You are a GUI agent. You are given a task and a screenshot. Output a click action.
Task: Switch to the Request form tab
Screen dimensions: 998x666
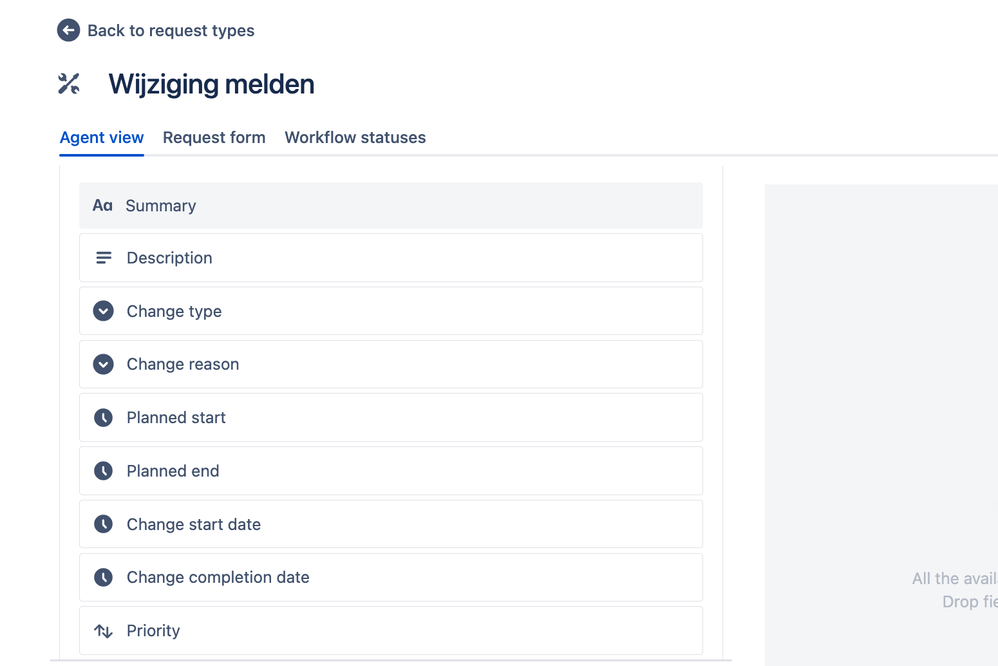tap(214, 137)
